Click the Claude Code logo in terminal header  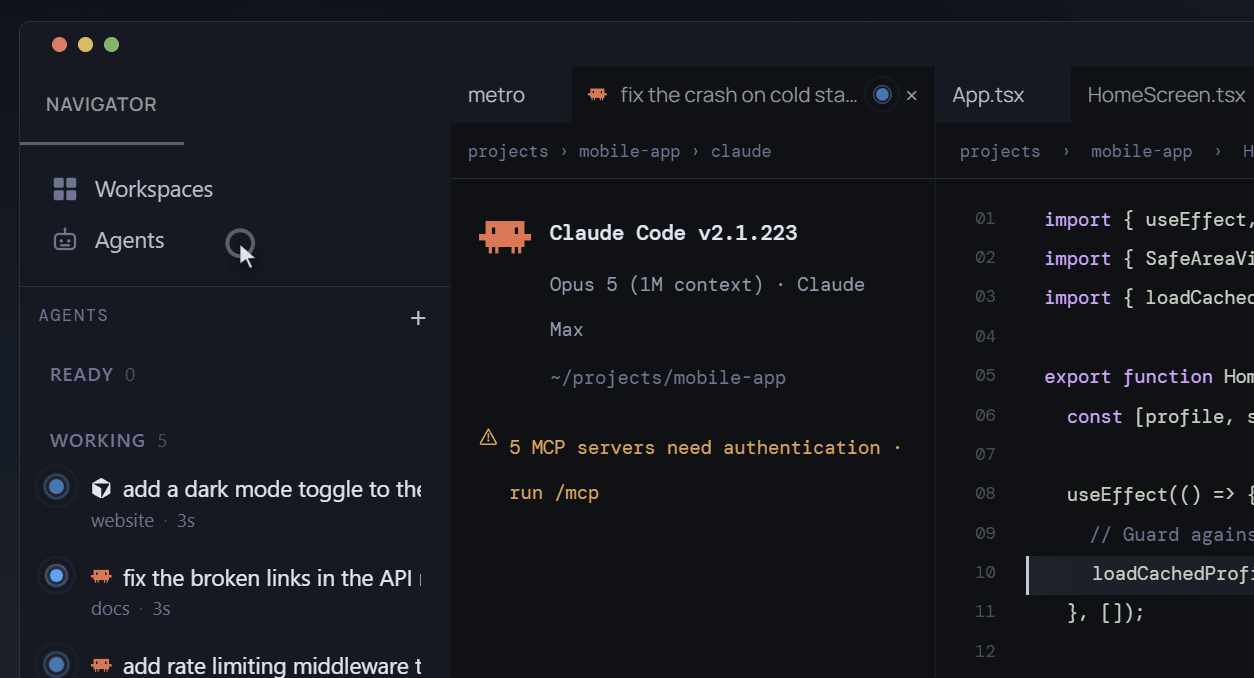click(504, 236)
